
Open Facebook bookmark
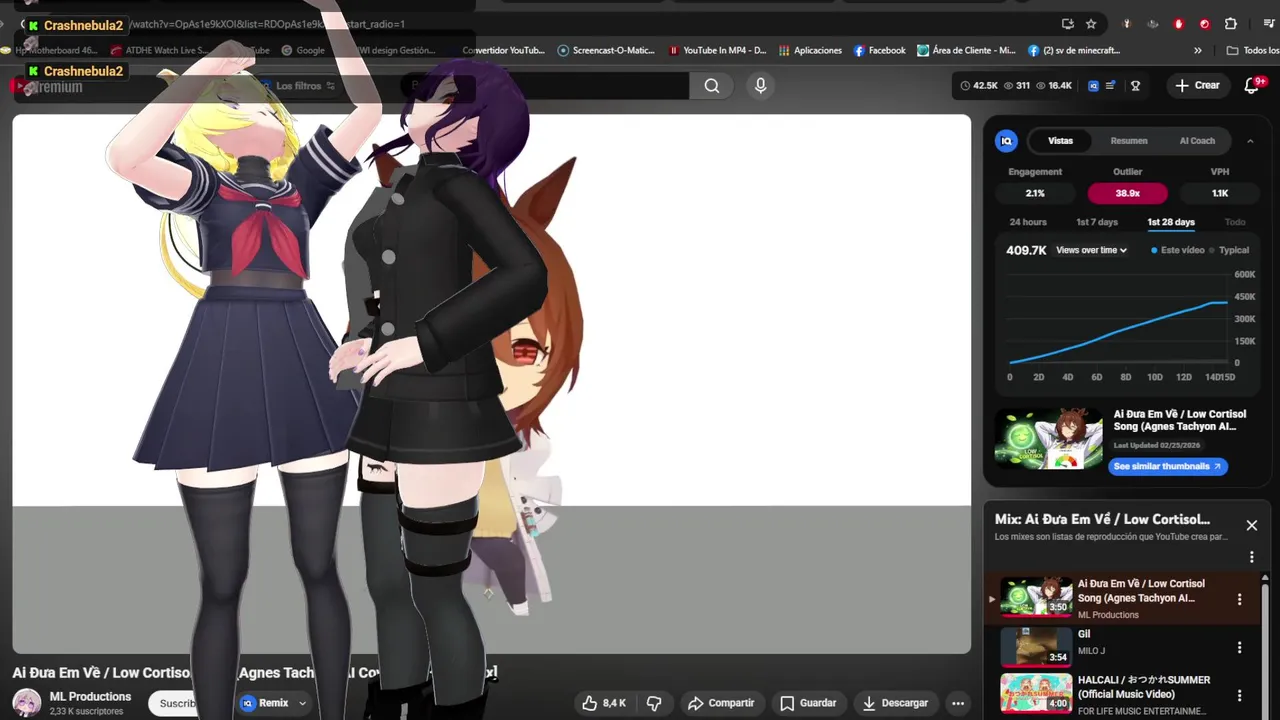coord(879,50)
